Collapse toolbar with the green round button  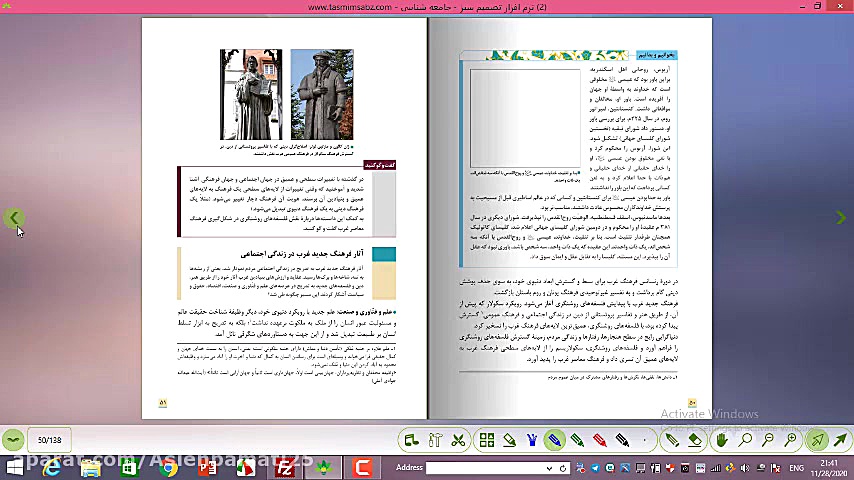13,440
